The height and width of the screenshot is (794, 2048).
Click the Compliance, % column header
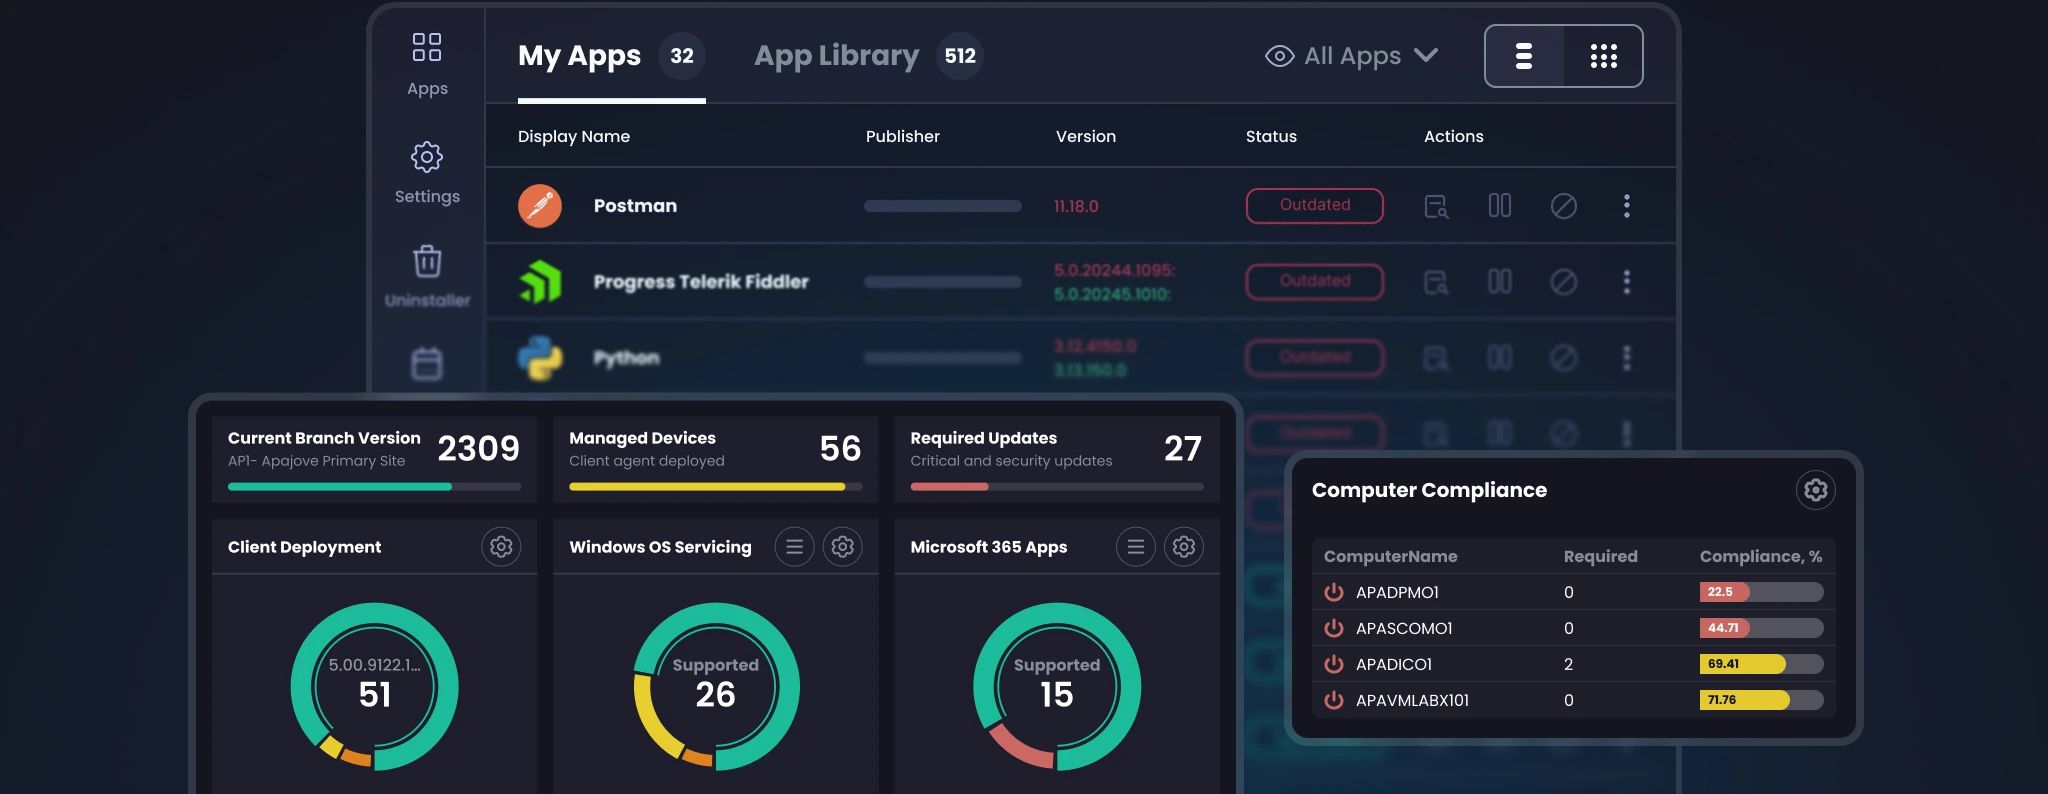pyautogui.click(x=1761, y=556)
